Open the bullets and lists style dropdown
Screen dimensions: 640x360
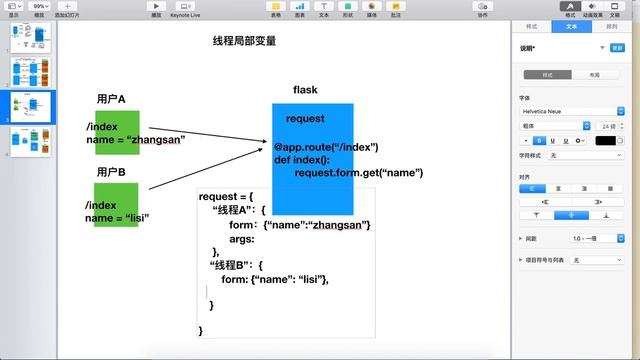click(597, 260)
